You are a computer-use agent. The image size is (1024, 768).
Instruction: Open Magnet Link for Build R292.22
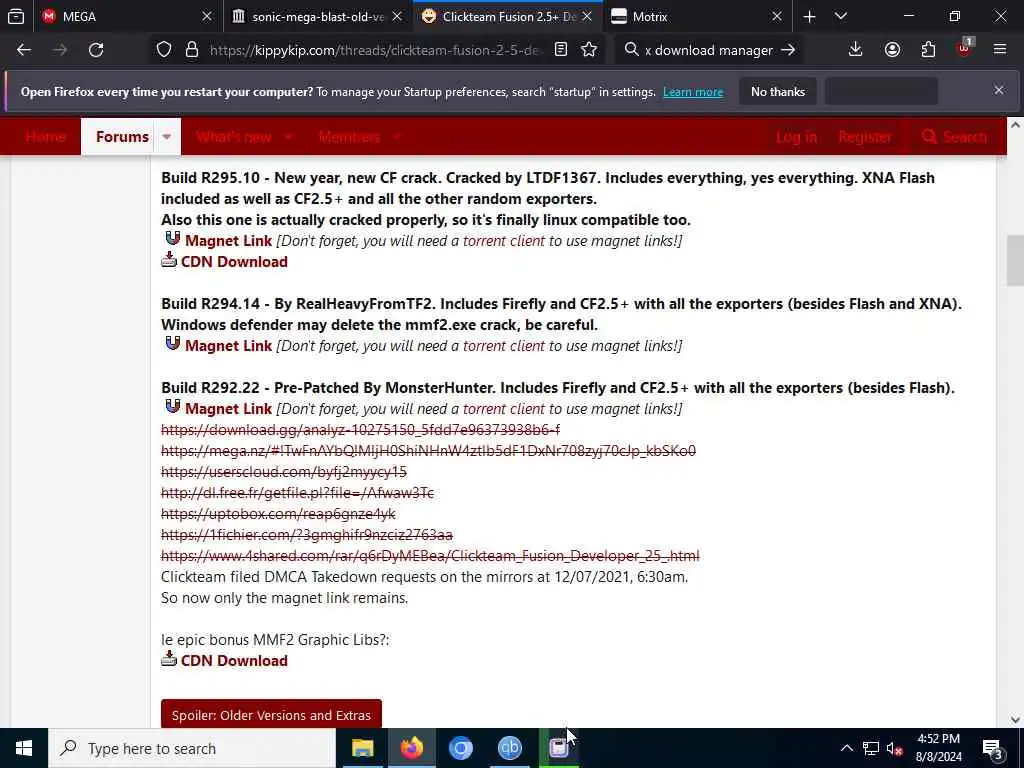point(228,409)
